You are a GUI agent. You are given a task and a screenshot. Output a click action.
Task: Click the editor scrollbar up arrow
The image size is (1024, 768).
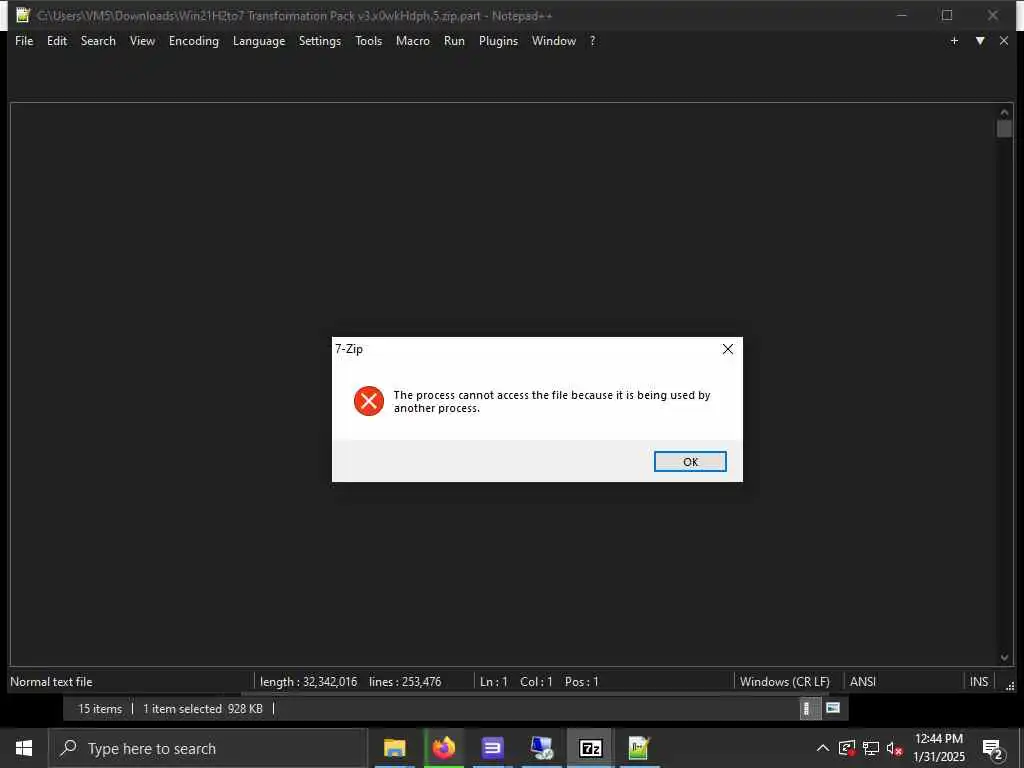point(1004,112)
